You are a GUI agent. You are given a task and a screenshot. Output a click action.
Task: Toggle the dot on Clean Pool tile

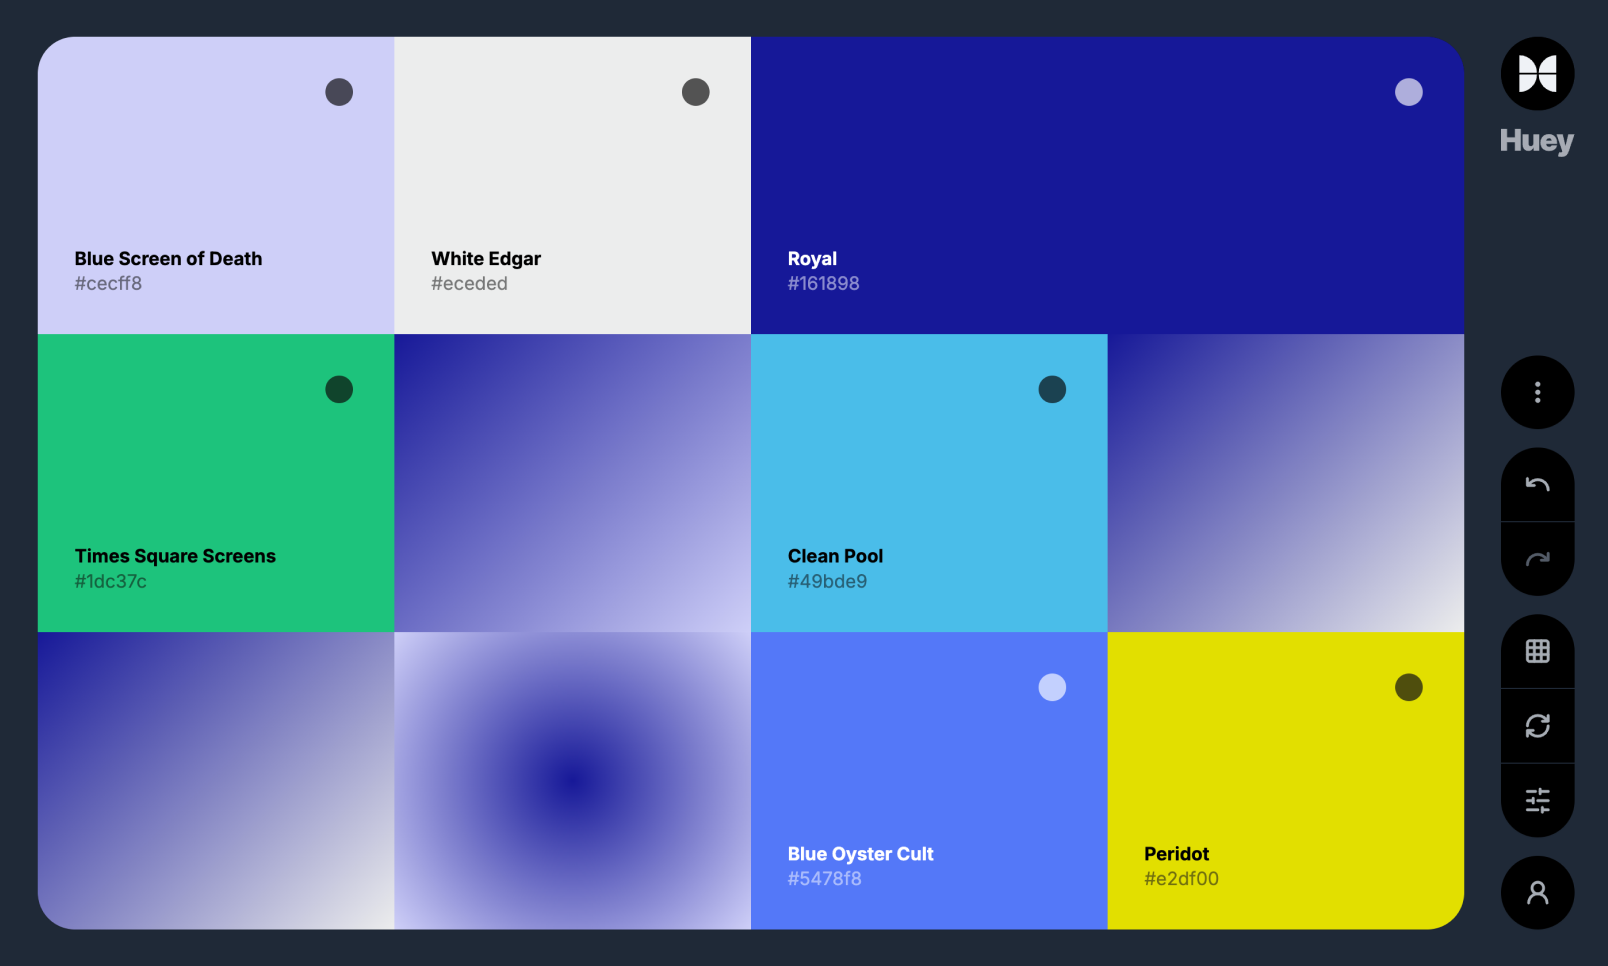[1052, 389]
